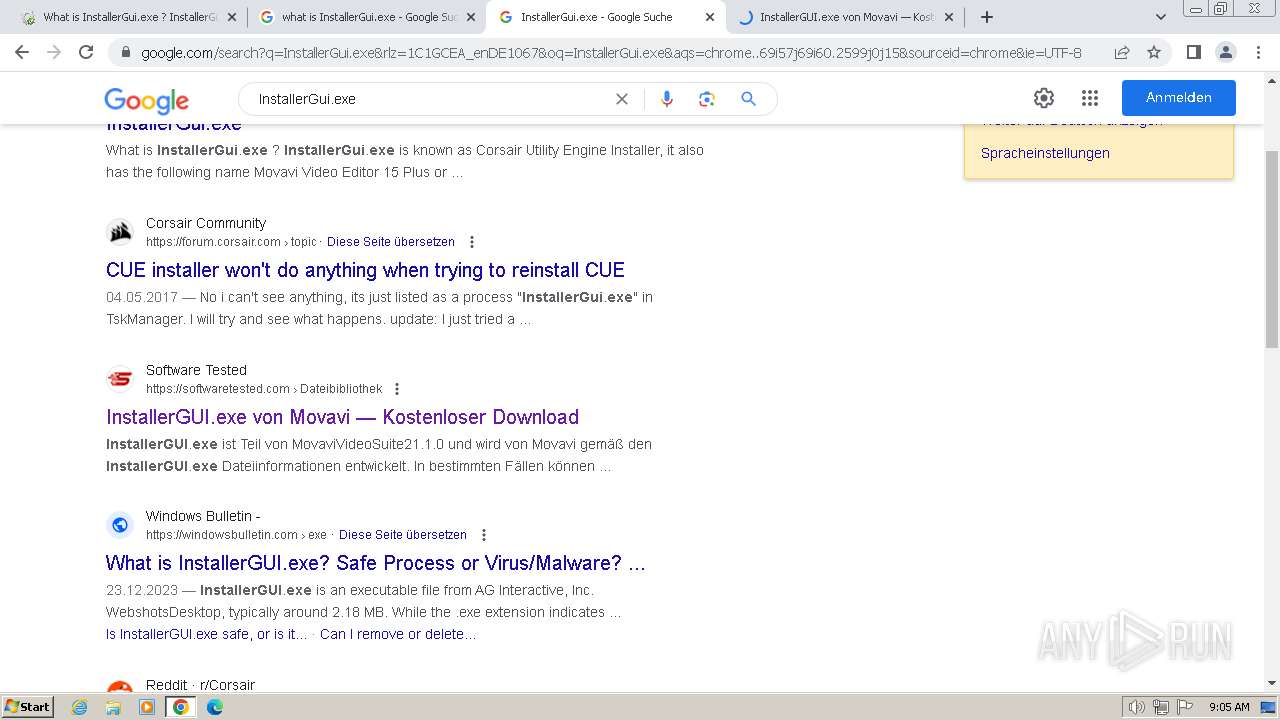Submit search with magnifier icon

748,99
